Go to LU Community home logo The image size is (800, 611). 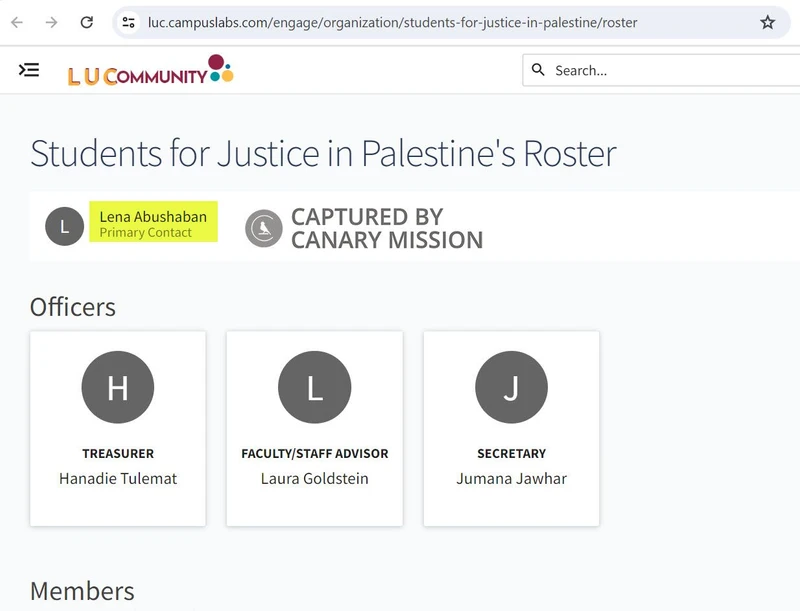[150, 72]
